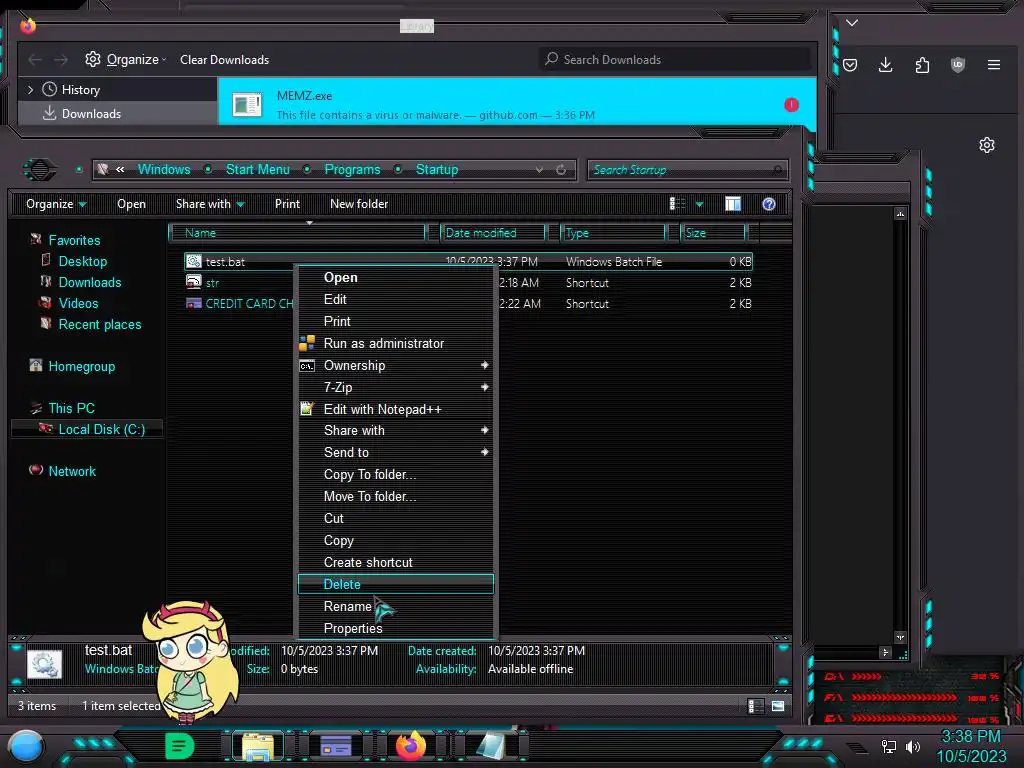The width and height of the screenshot is (1024, 768).
Task: Sort by Size column header
Action: (714, 233)
